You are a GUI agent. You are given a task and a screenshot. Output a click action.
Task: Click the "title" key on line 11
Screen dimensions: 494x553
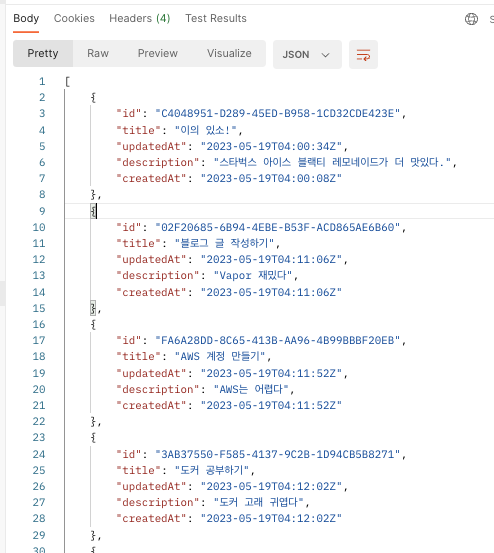[x=139, y=243]
